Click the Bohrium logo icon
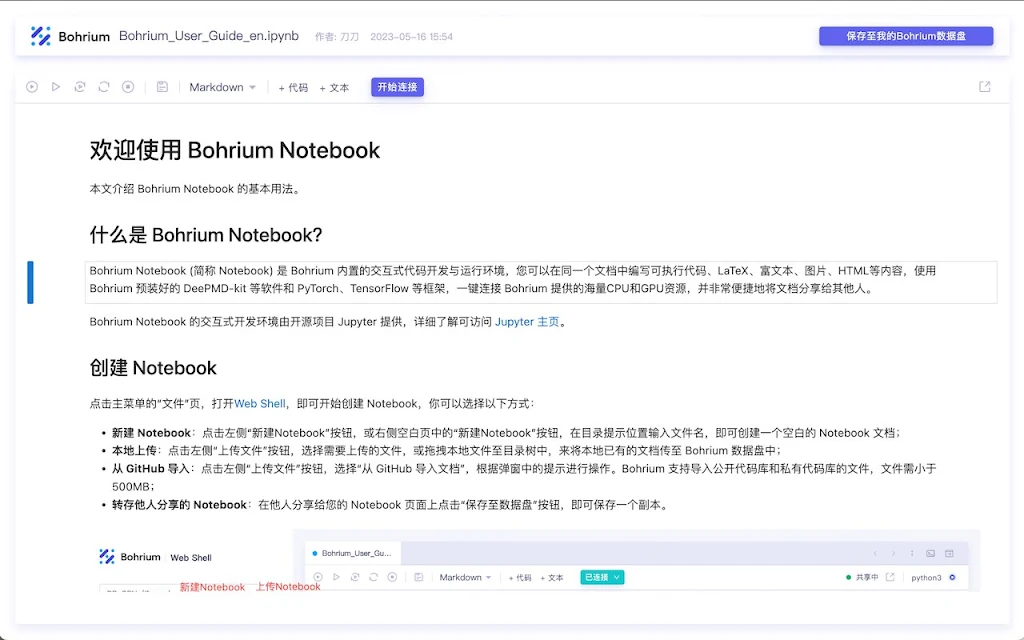The height and width of the screenshot is (640, 1024). (40, 36)
